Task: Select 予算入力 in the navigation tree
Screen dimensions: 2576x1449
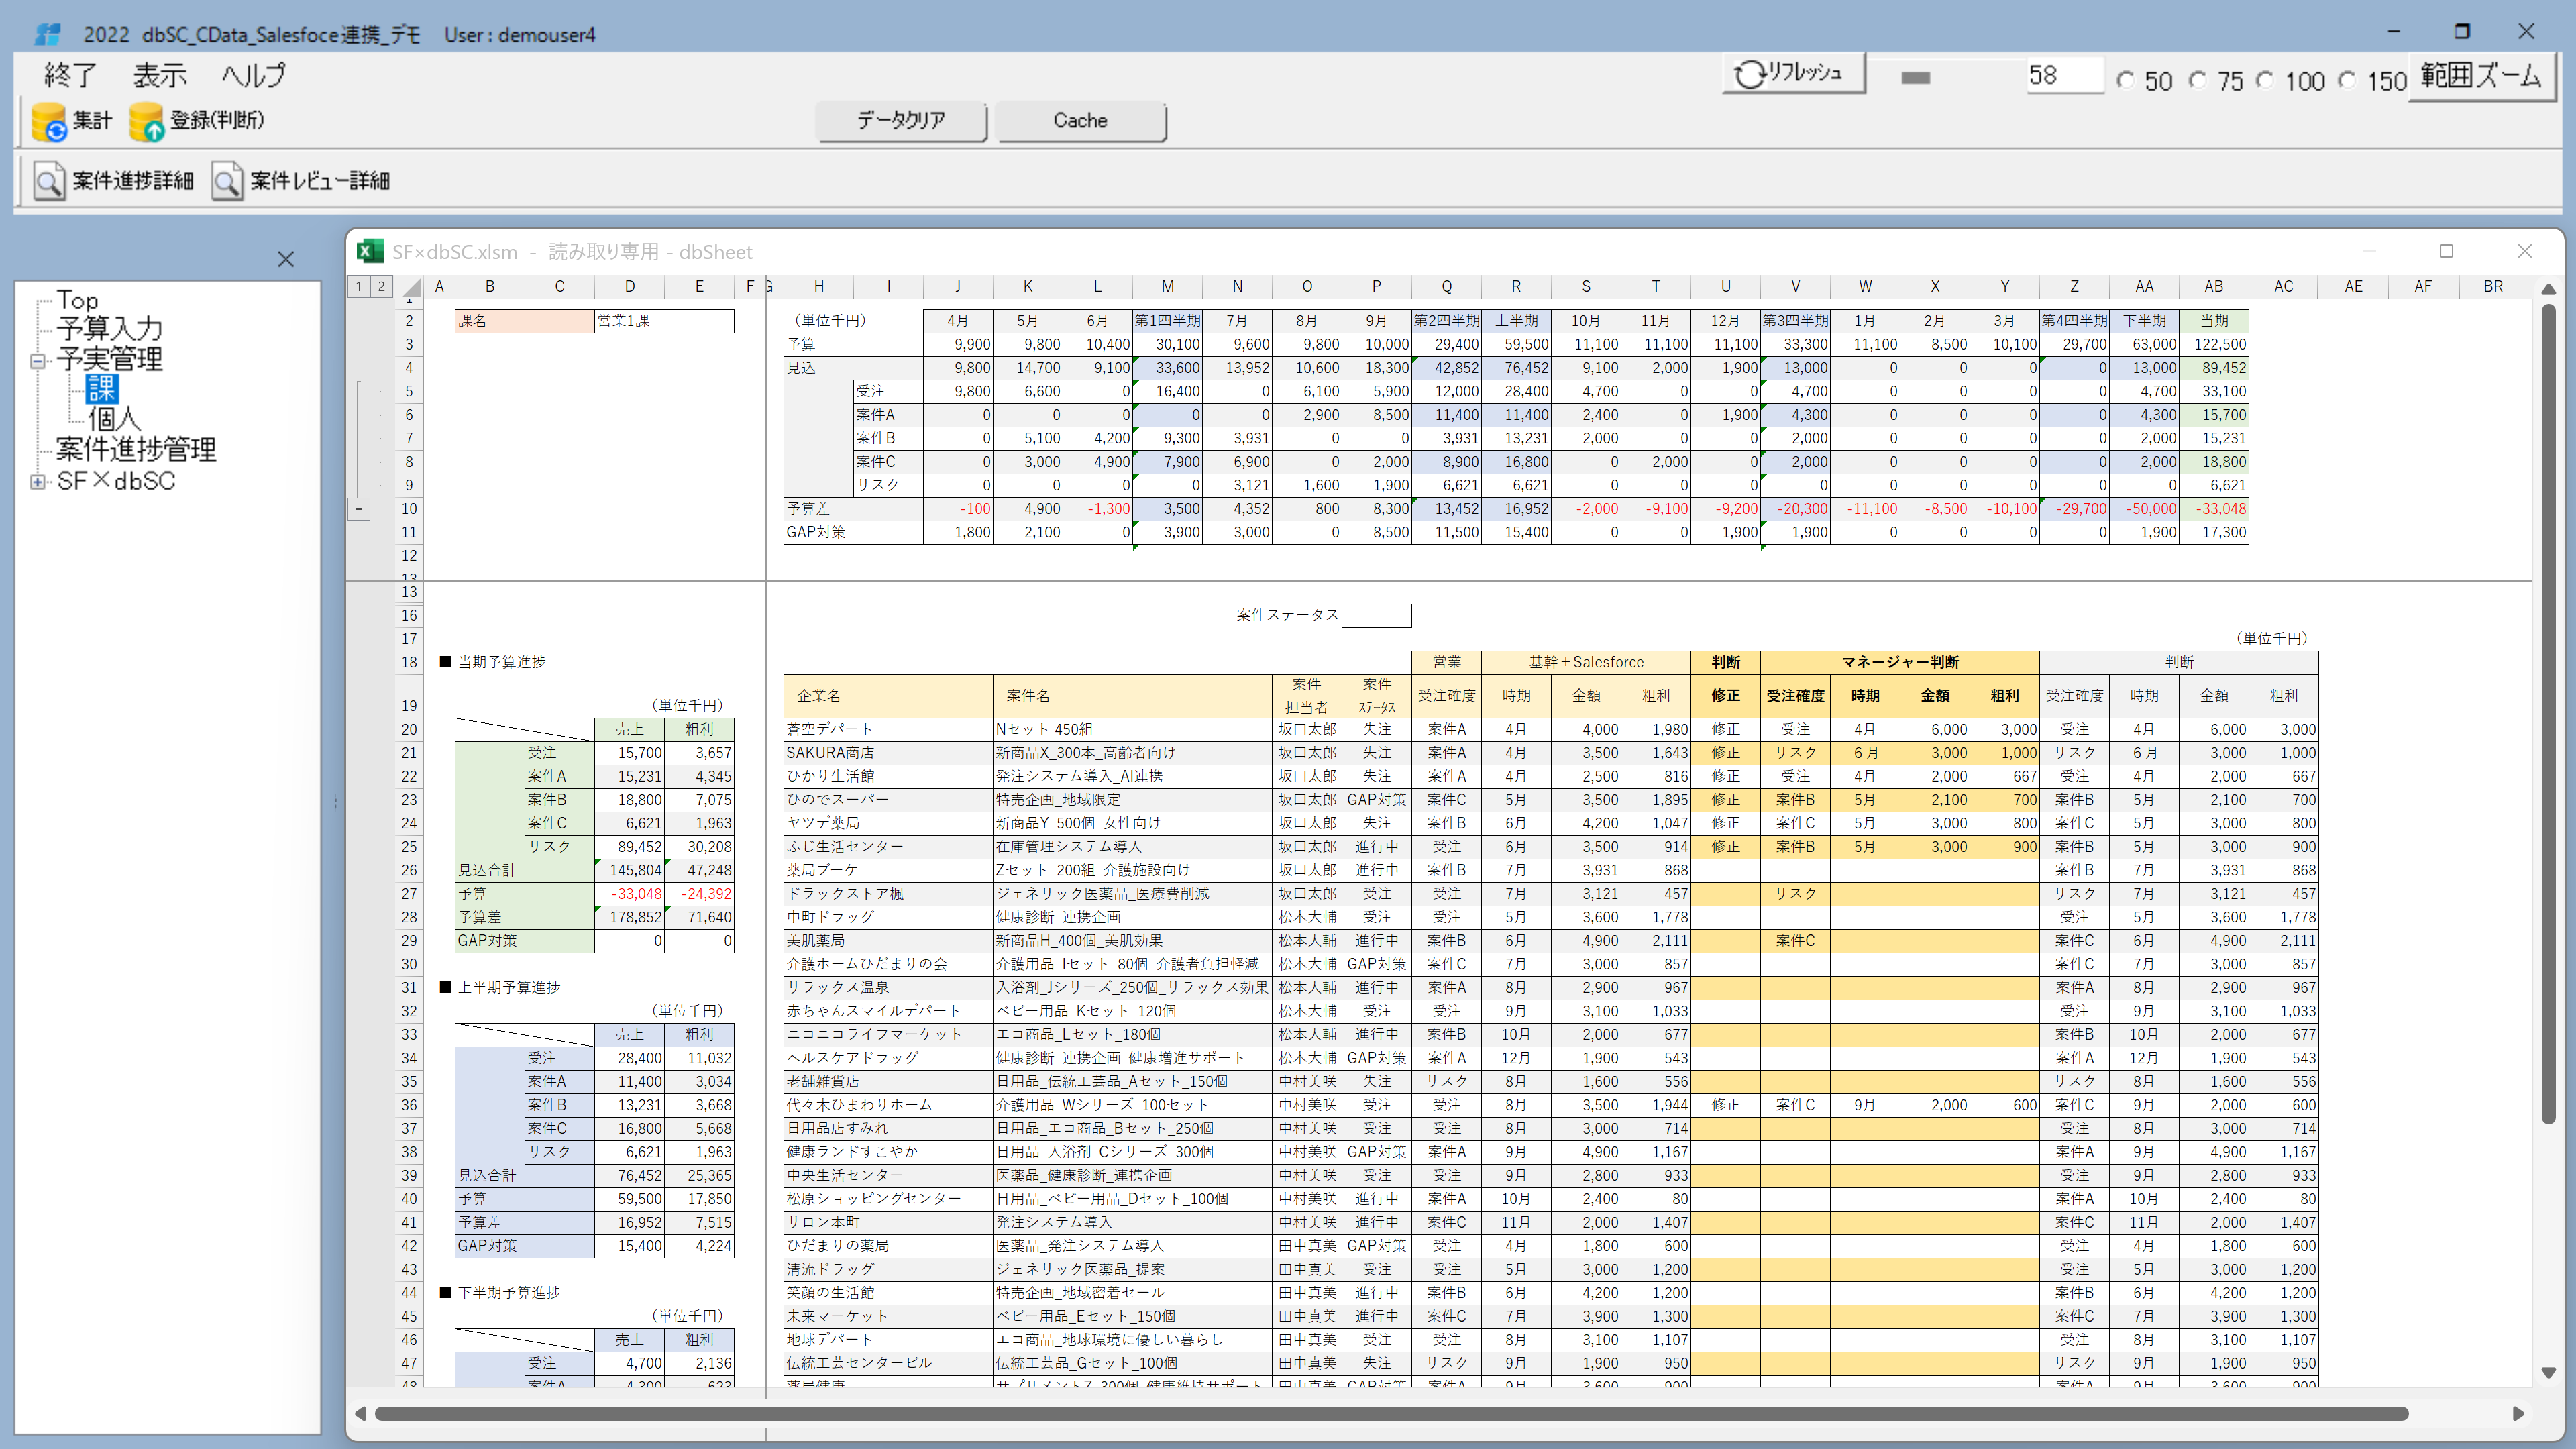Action: tap(109, 329)
